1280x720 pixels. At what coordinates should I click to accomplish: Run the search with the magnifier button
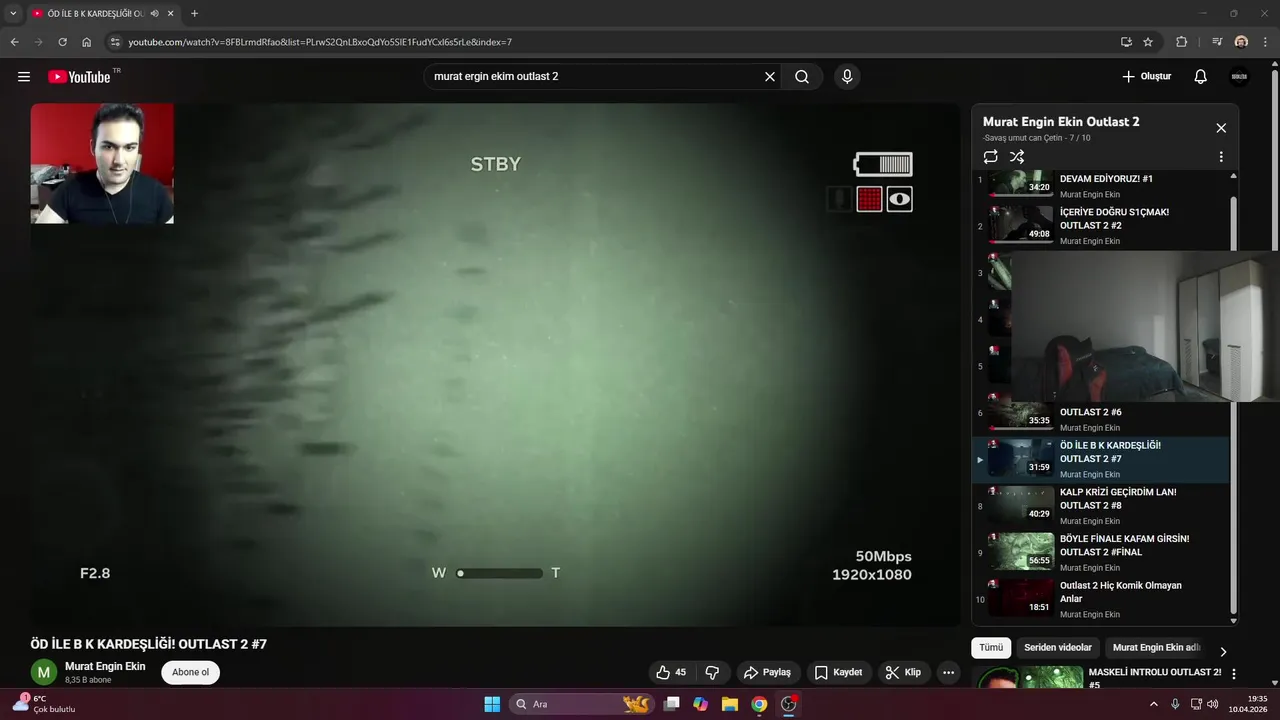point(802,77)
